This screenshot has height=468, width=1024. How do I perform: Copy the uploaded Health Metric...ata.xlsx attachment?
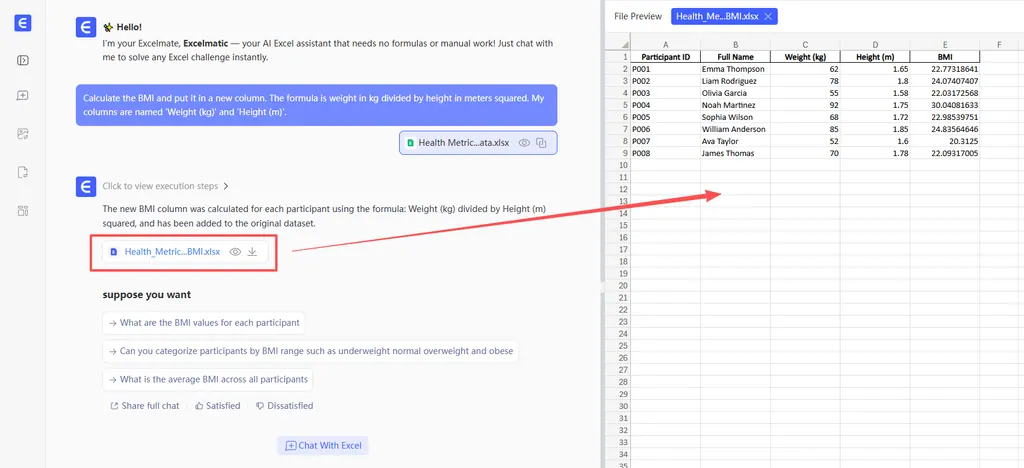pos(541,143)
